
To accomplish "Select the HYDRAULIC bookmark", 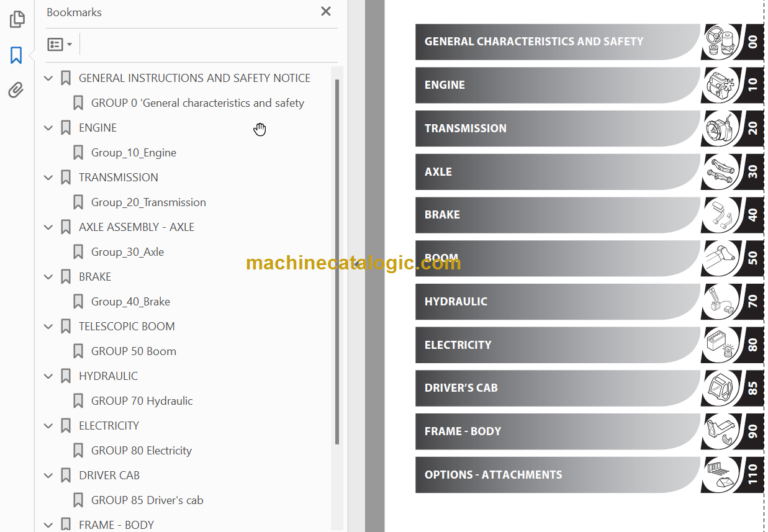I will [x=108, y=376].
